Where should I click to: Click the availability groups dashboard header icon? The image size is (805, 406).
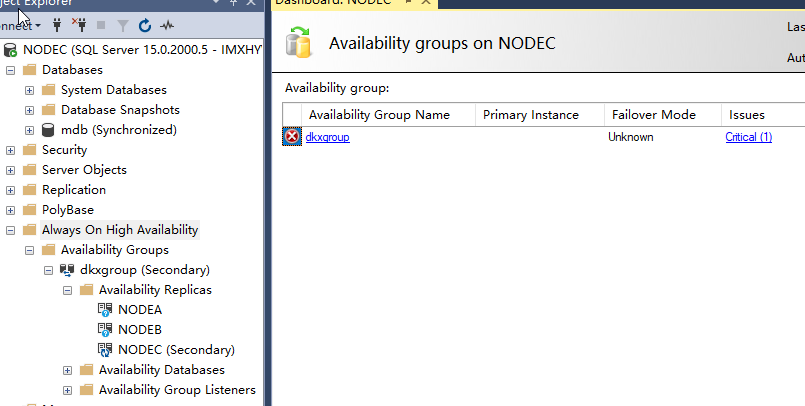(299, 43)
